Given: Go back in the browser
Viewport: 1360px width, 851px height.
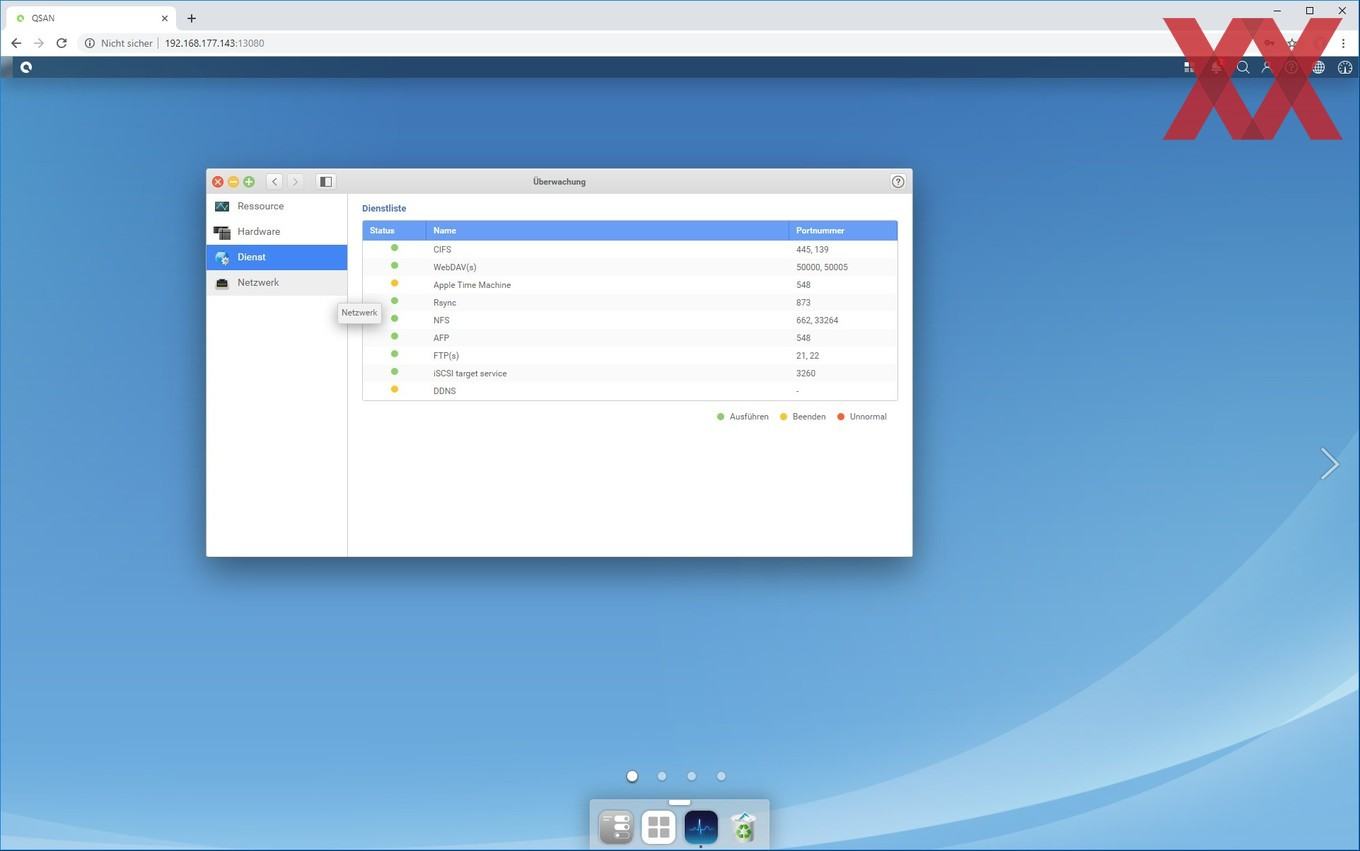Looking at the screenshot, I should (x=16, y=43).
